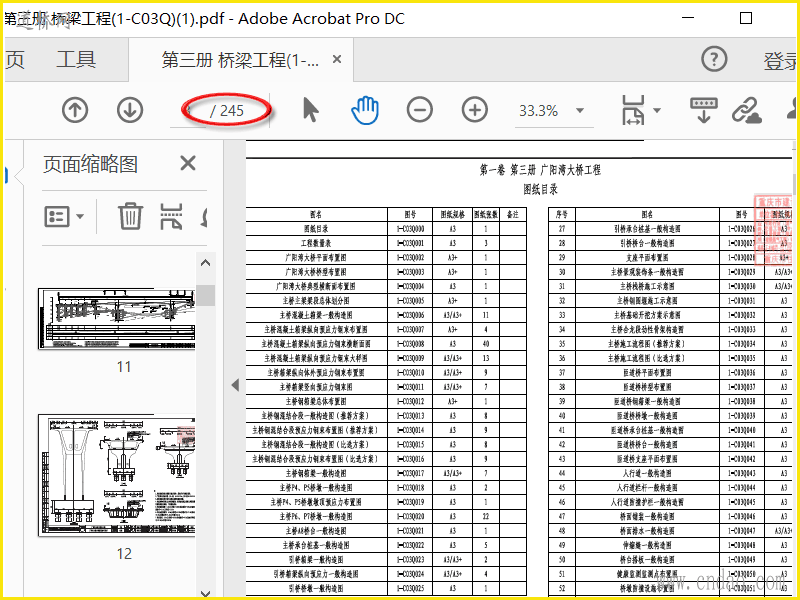Click the 主桥A8桥台一般构造图 table row
This screenshot has height=600, width=800.
tap(386, 531)
